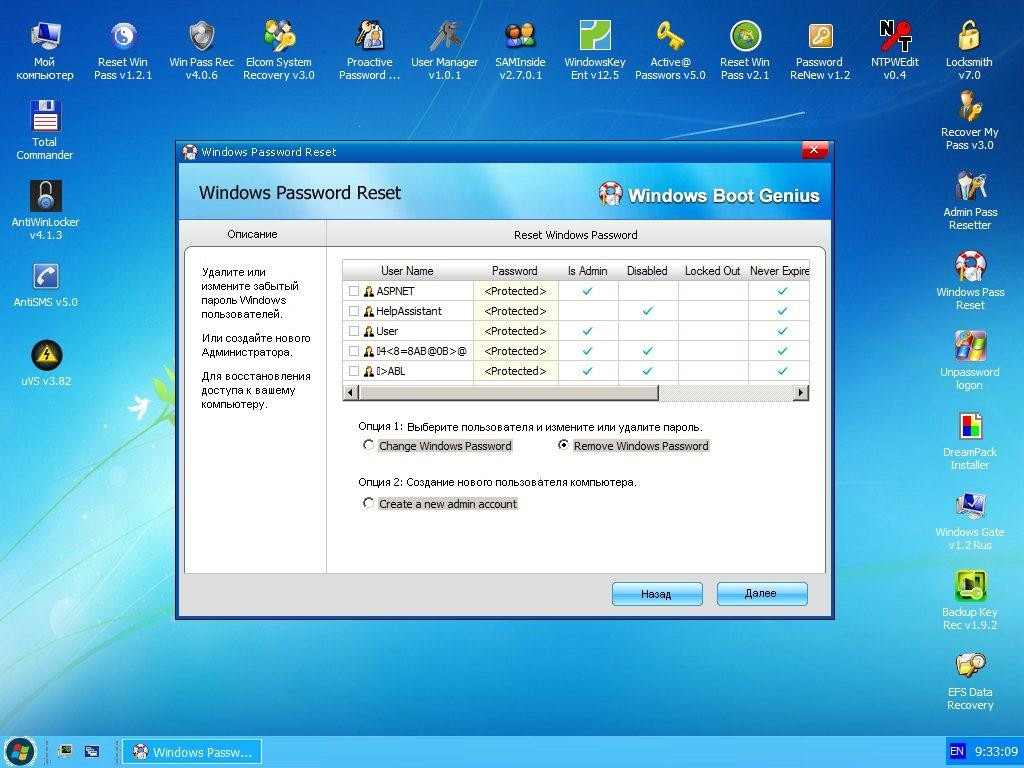Click the EN language indicator in tray

(x=957, y=752)
